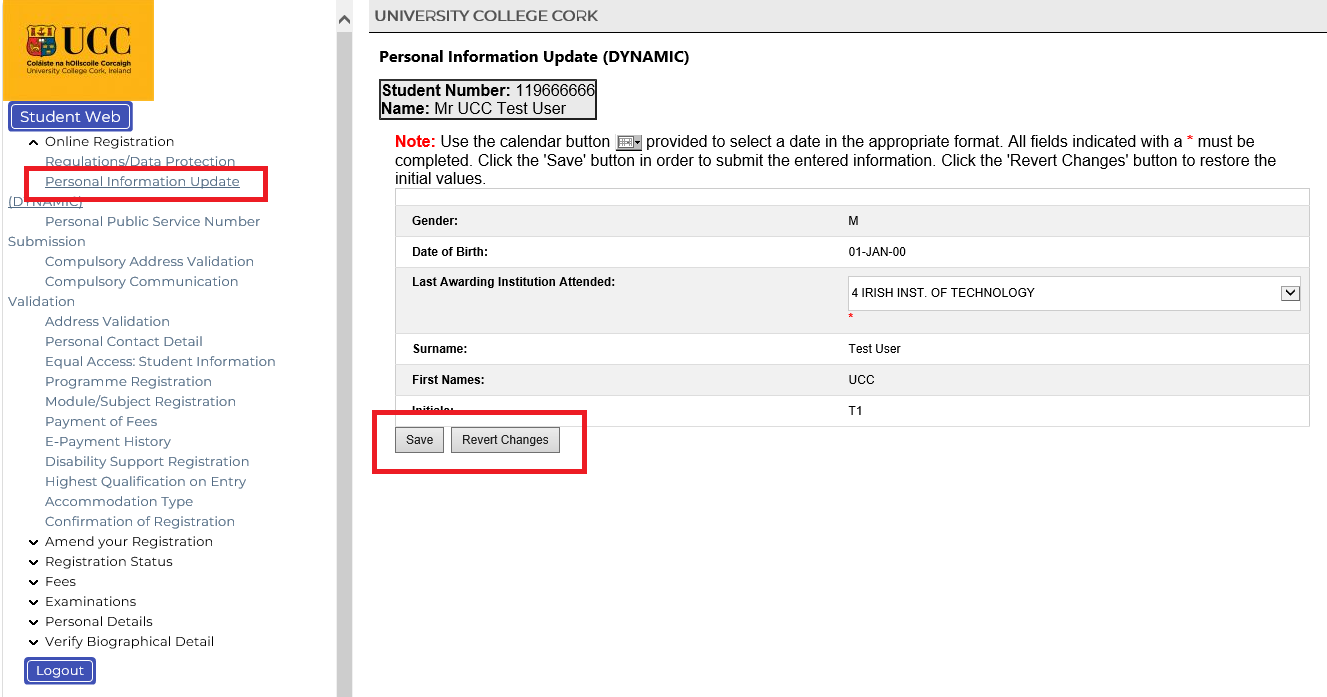Open the Last Awarding Institution dropdown
Image resolution: width=1327 pixels, height=697 pixels.
click(x=1074, y=293)
